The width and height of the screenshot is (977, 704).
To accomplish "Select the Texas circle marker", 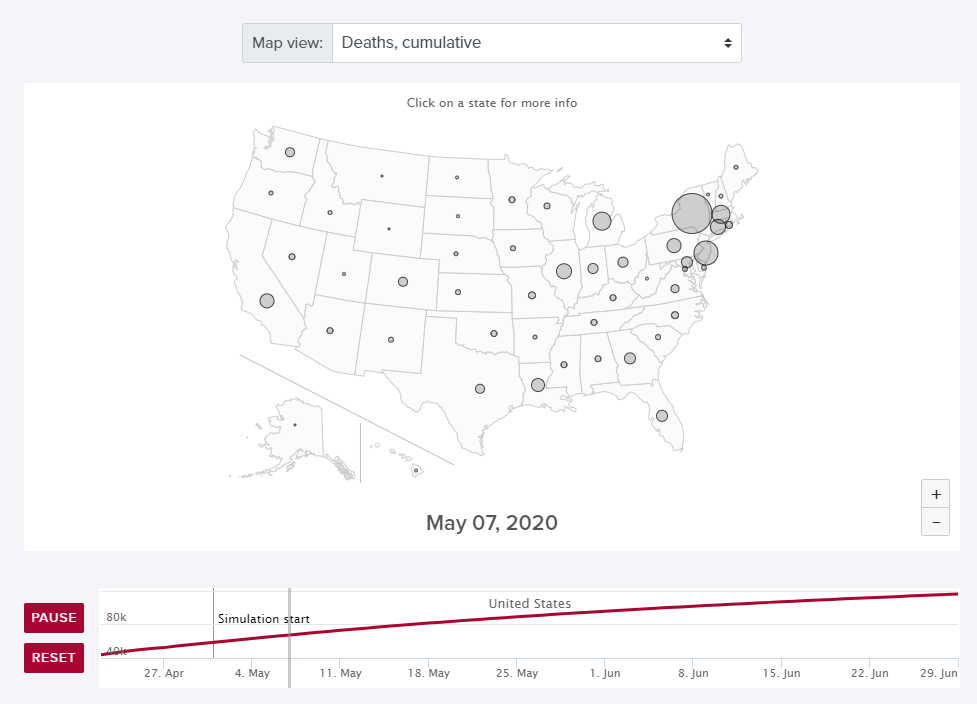I will click(x=480, y=388).
